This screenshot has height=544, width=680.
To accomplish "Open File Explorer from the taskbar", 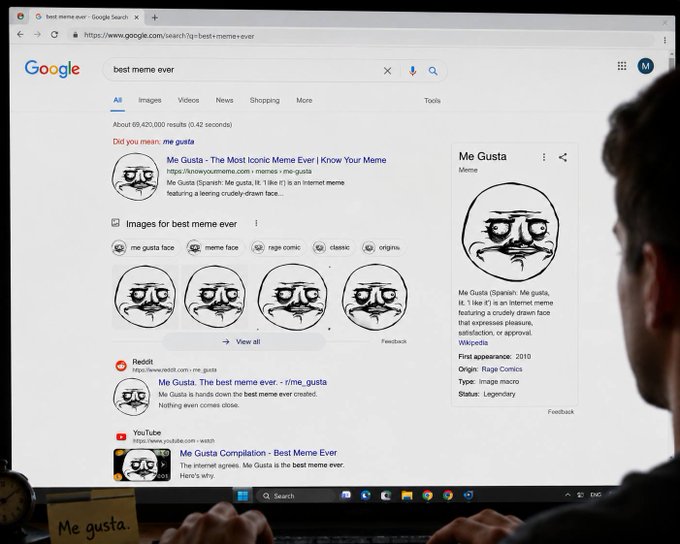I will click(x=407, y=495).
